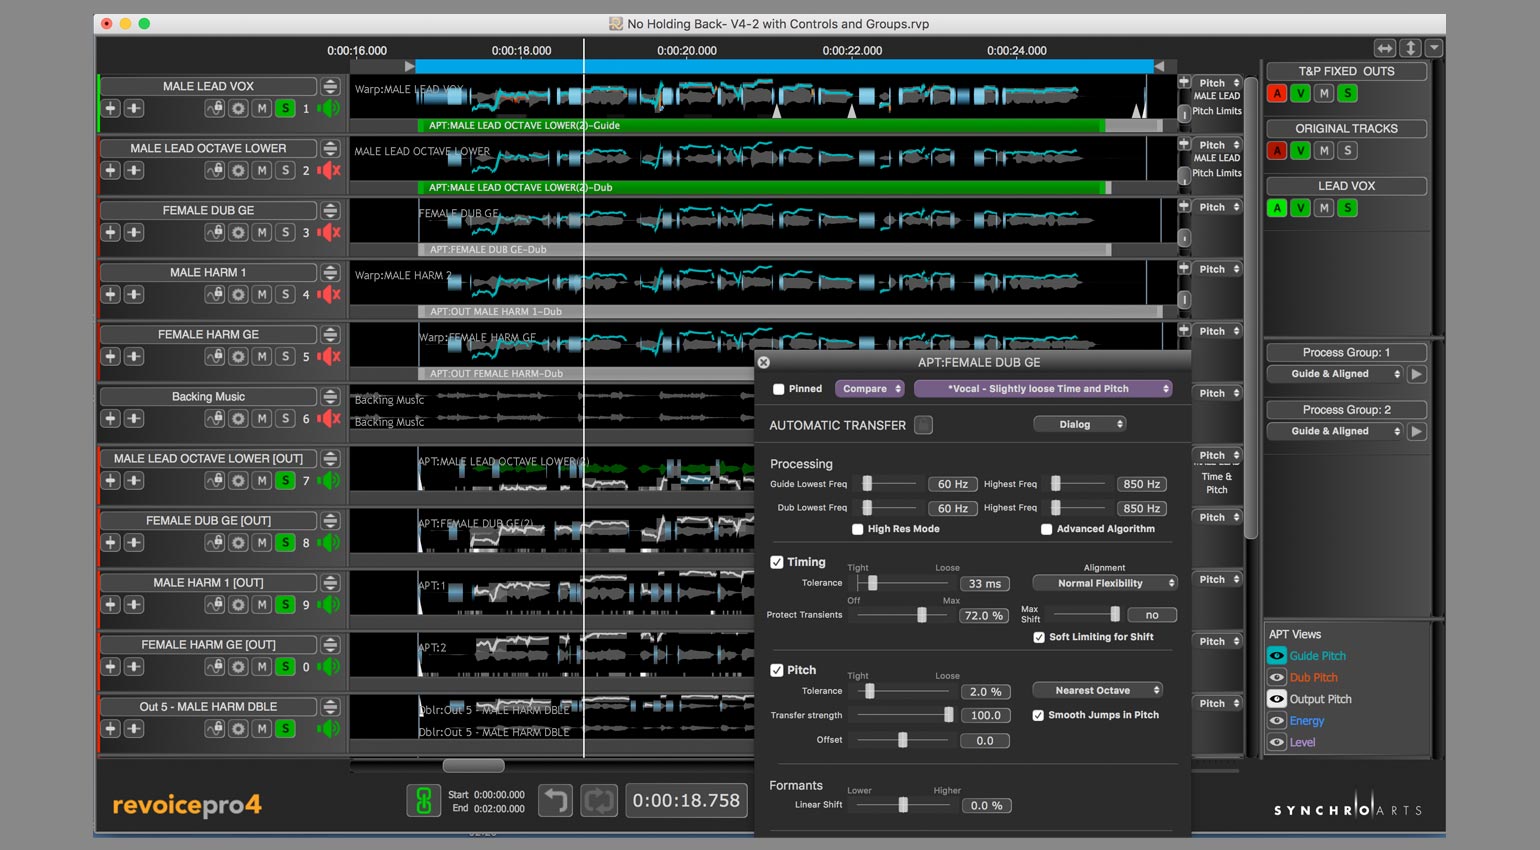Click the Timing Tolerance slider handle
This screenshot has height=850, width=1540.
pos(872,583)
